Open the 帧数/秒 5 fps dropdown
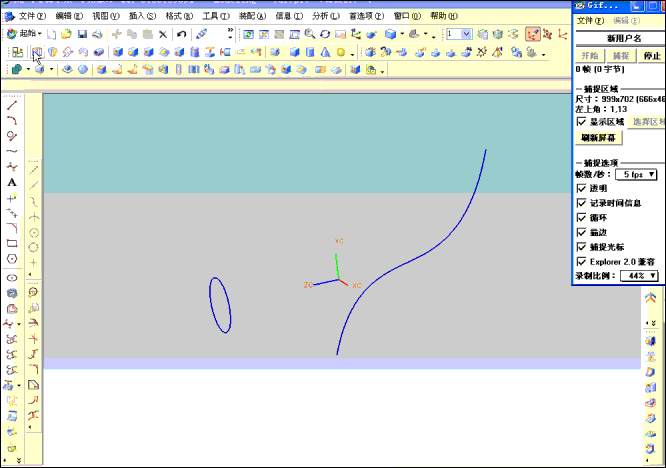 [x=636, y=175]
